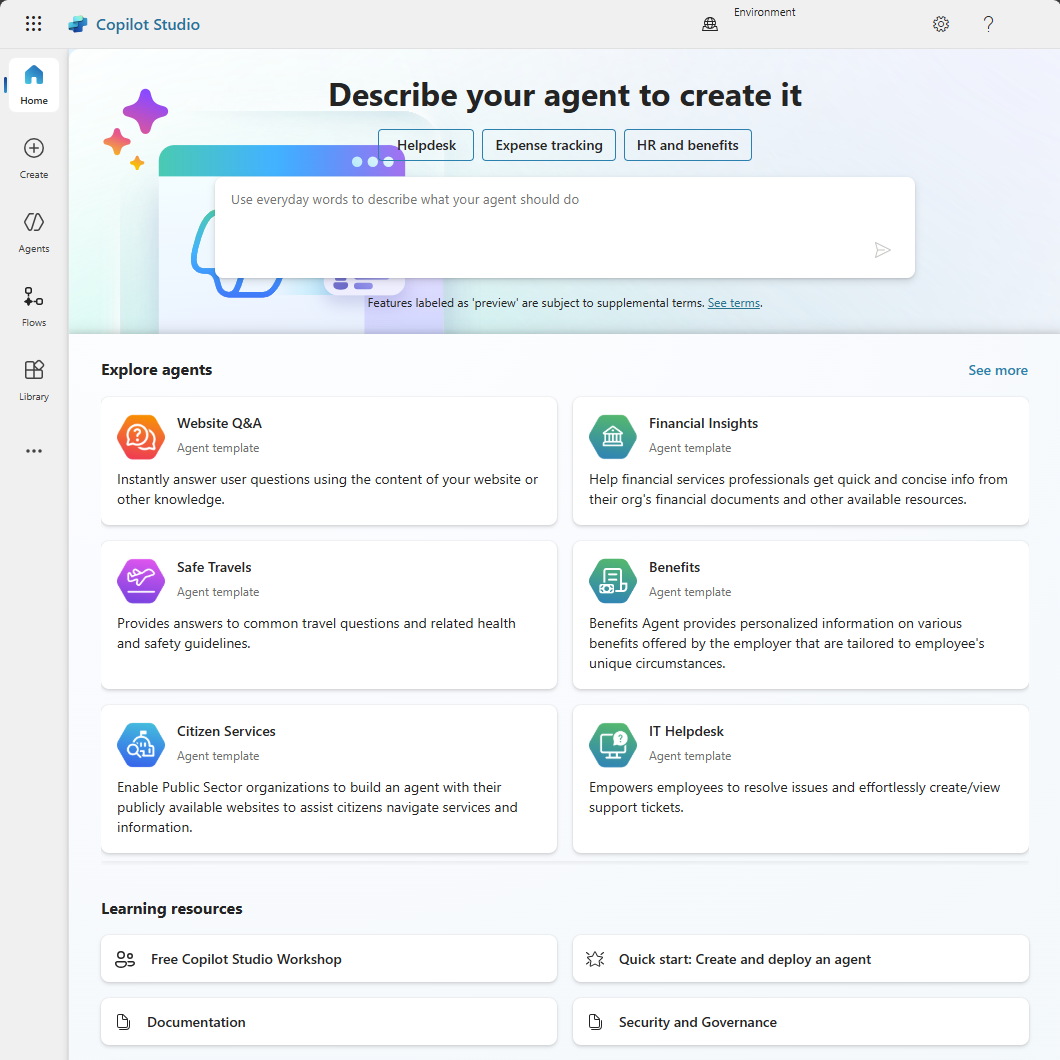Open the app launcher waffle icon

[33, 24]
